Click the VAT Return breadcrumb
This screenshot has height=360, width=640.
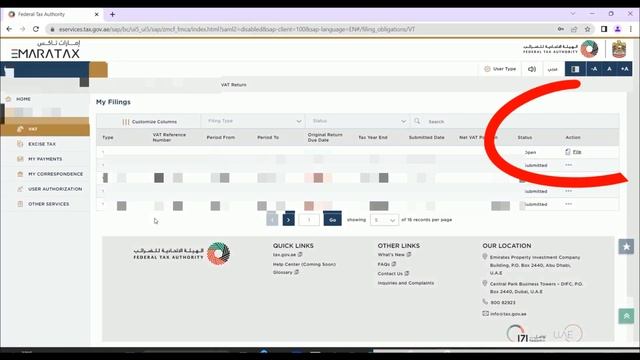click(x=233, y=85)
